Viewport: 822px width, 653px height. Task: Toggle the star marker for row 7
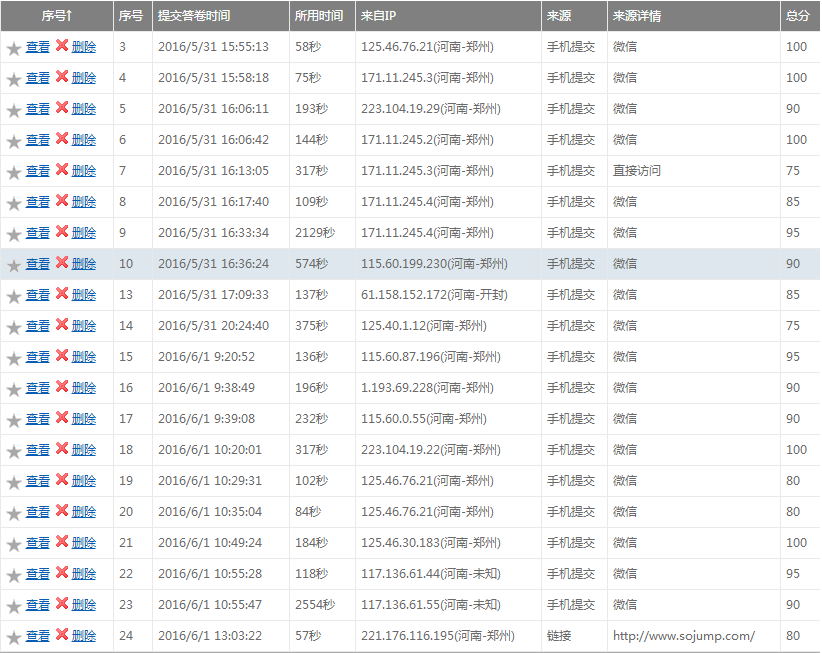(x=13, y=172)
